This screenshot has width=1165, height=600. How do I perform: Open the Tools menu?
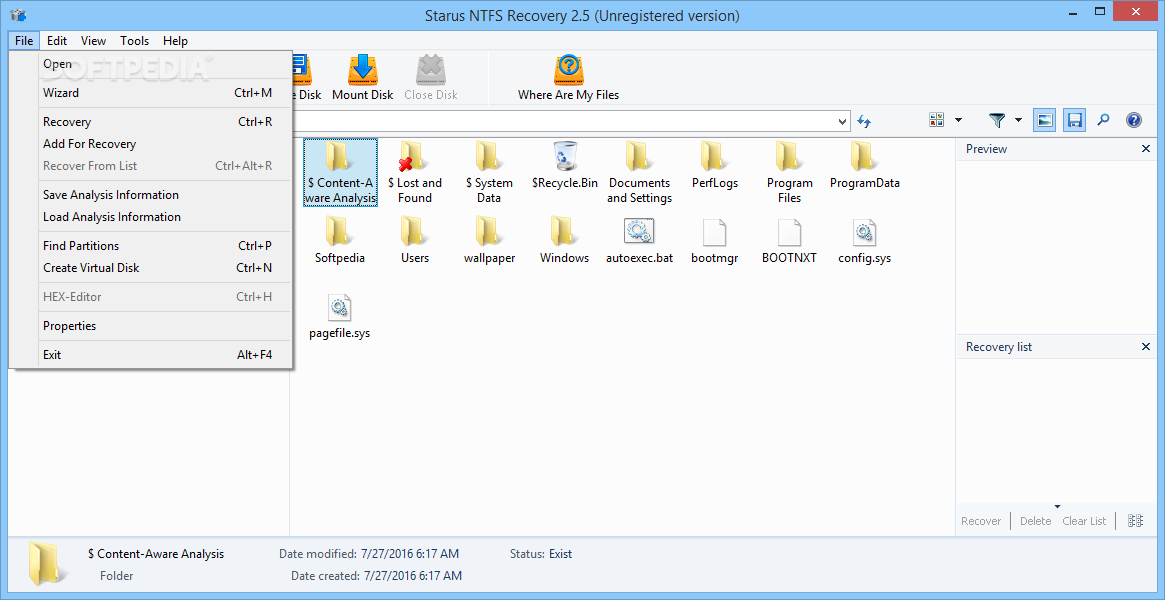(x=134, y=41)
